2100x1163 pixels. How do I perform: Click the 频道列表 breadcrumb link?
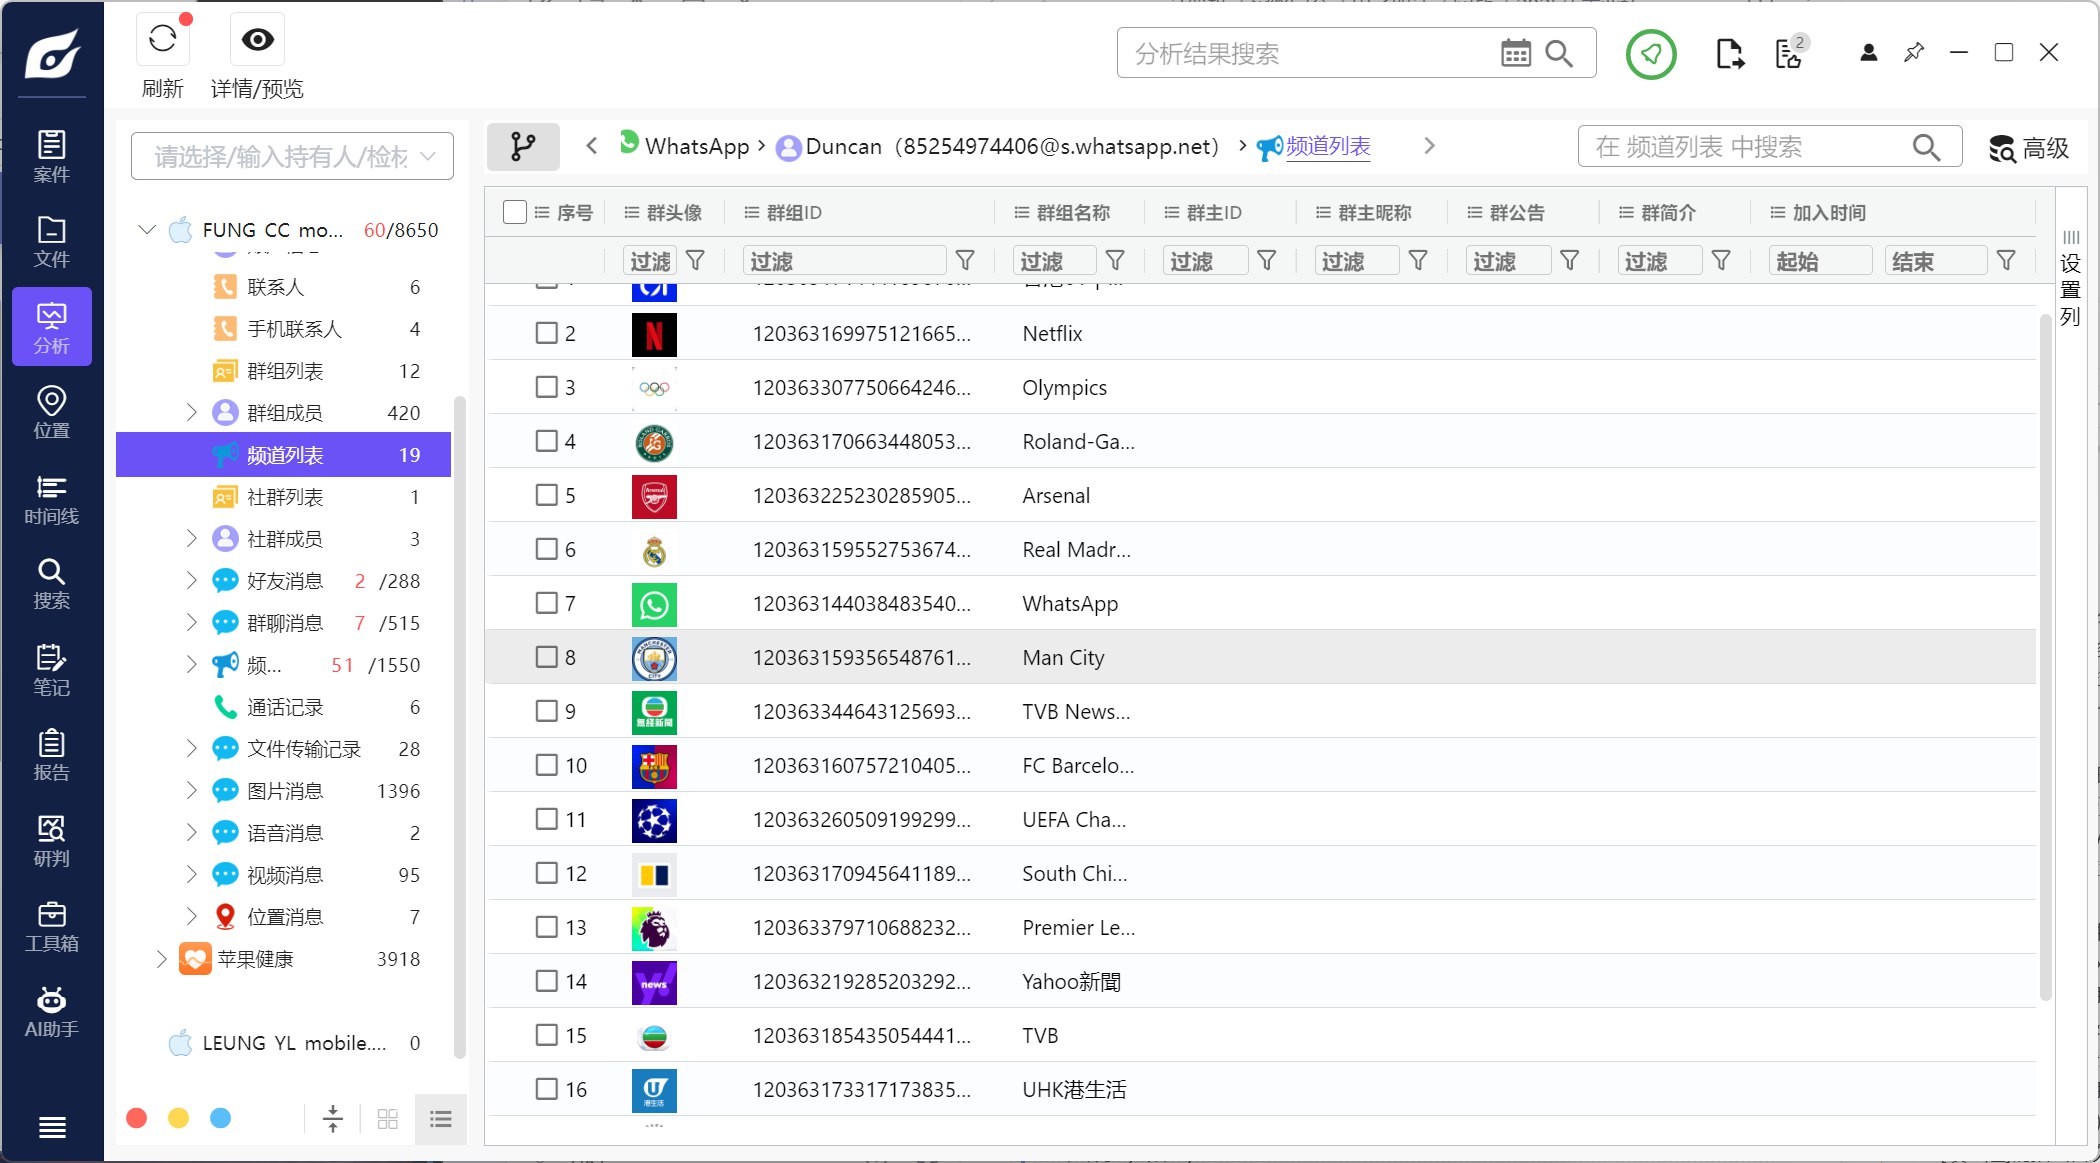tap(1327, 147)
